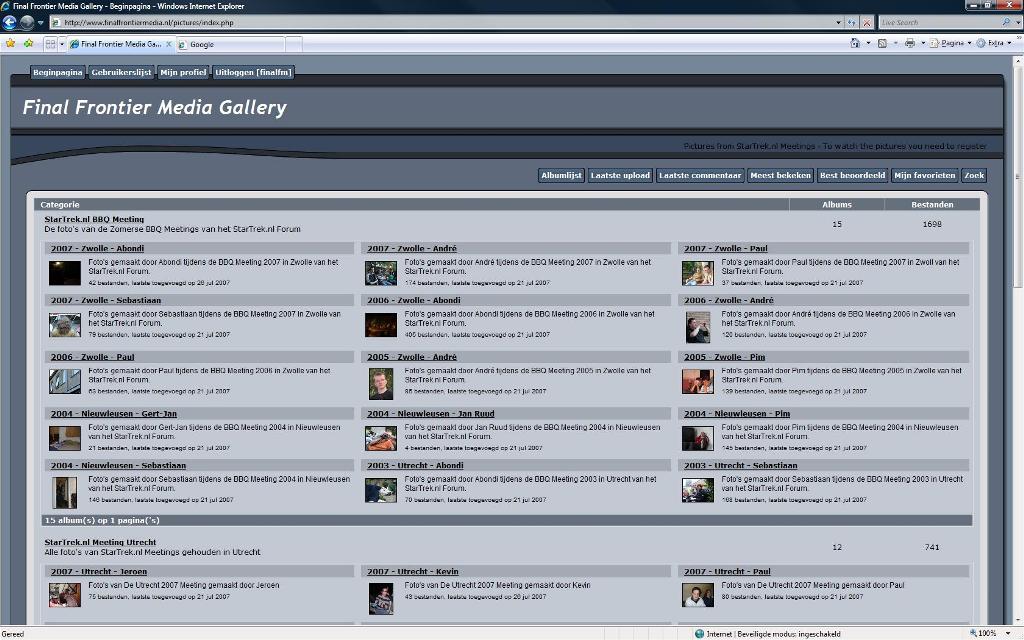Click the browser Forward arrow button
1024x640 pixels.
(x=27, y=22)
